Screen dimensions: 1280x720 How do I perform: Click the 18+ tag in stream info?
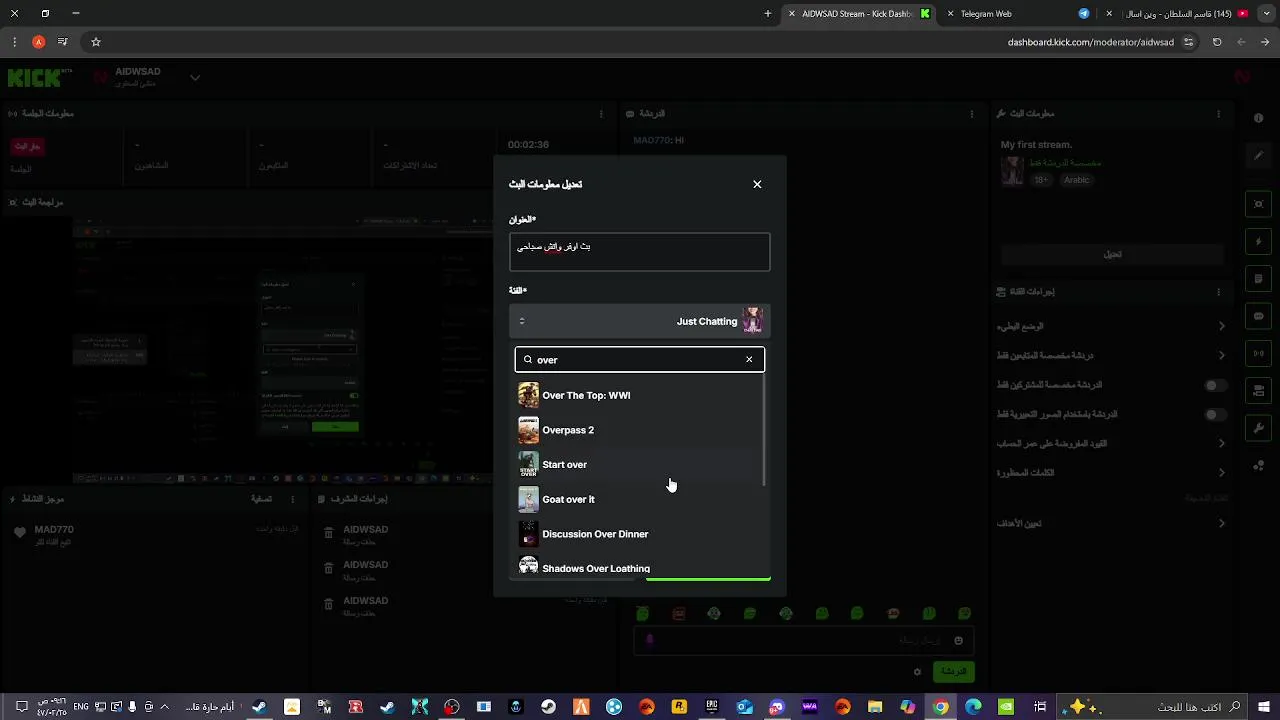[x=1041, y=180]
